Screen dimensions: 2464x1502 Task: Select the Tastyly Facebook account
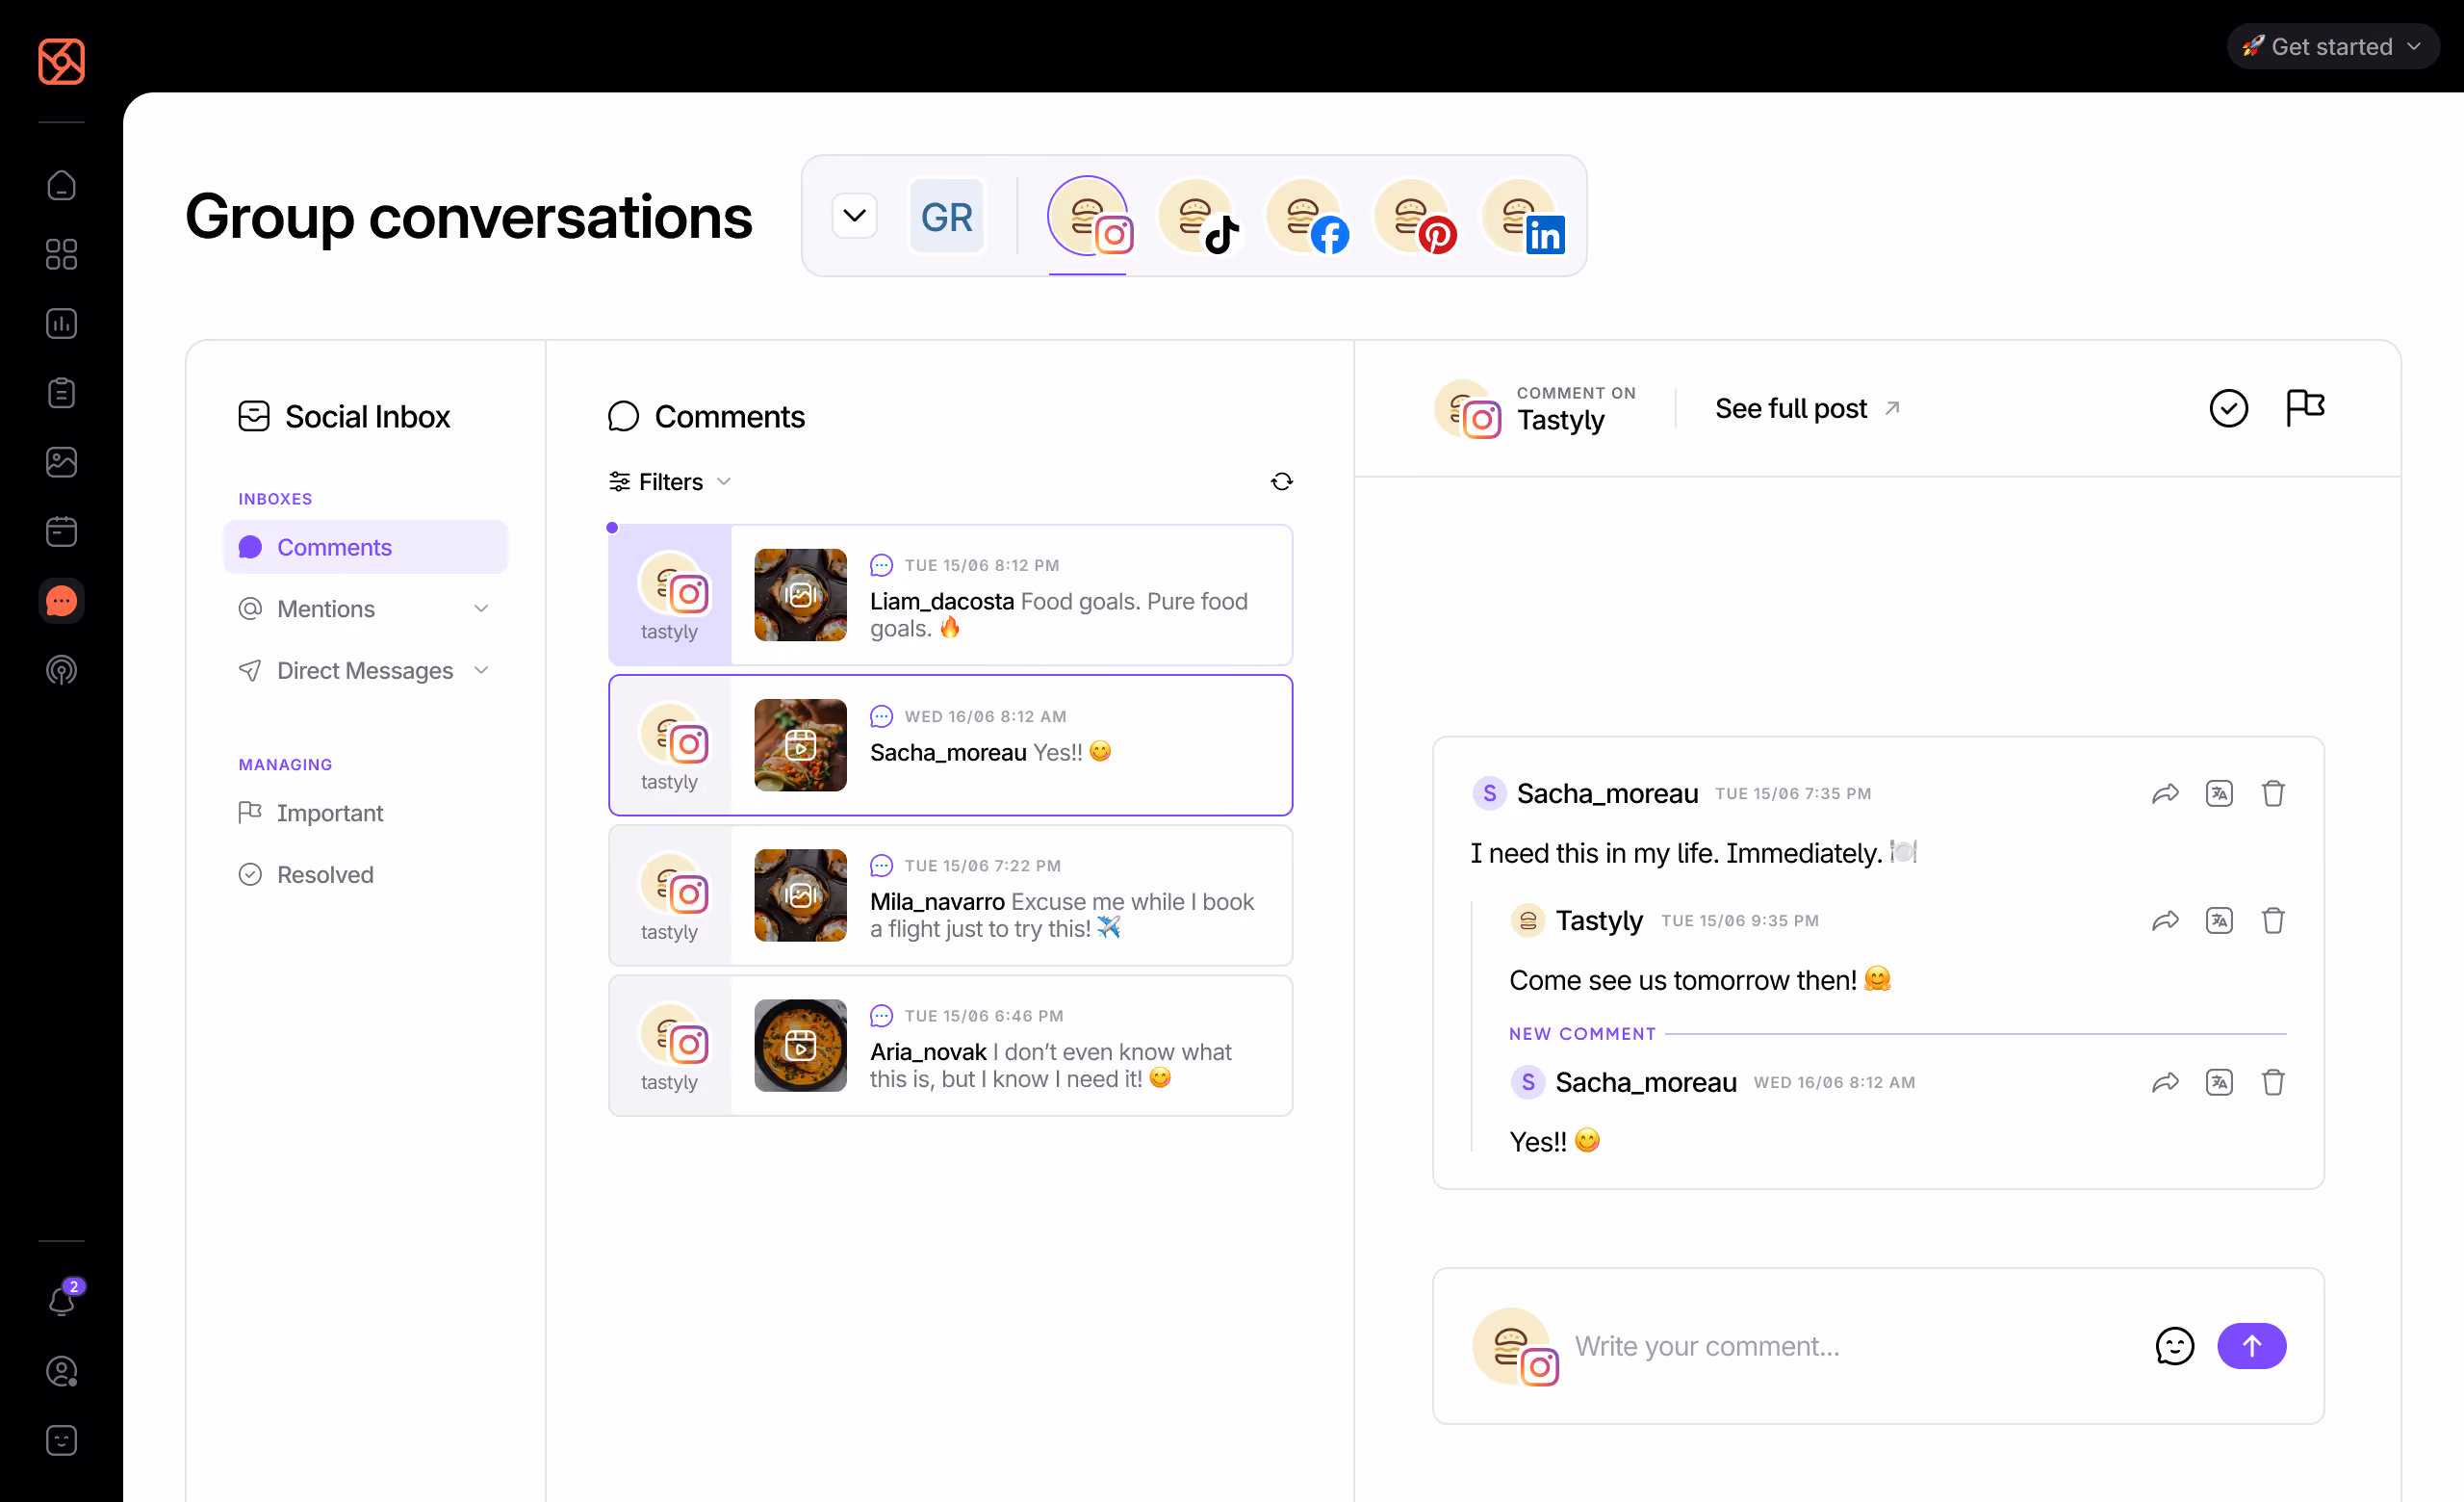coord(1306,216)
